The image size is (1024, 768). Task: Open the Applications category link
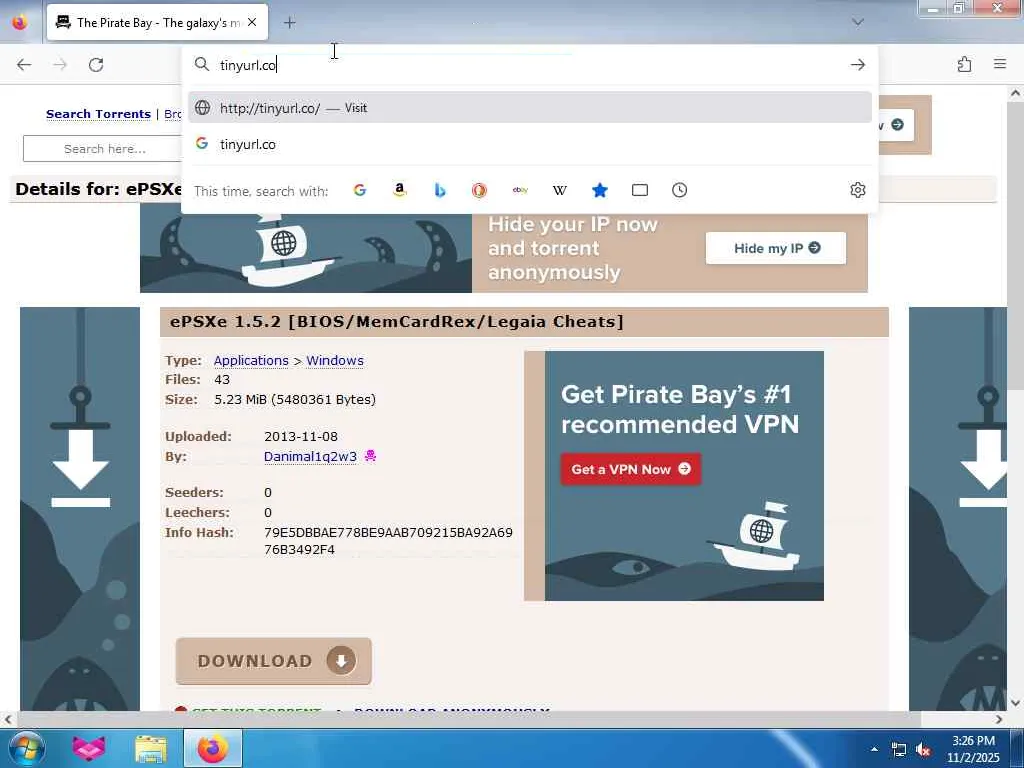251,360
